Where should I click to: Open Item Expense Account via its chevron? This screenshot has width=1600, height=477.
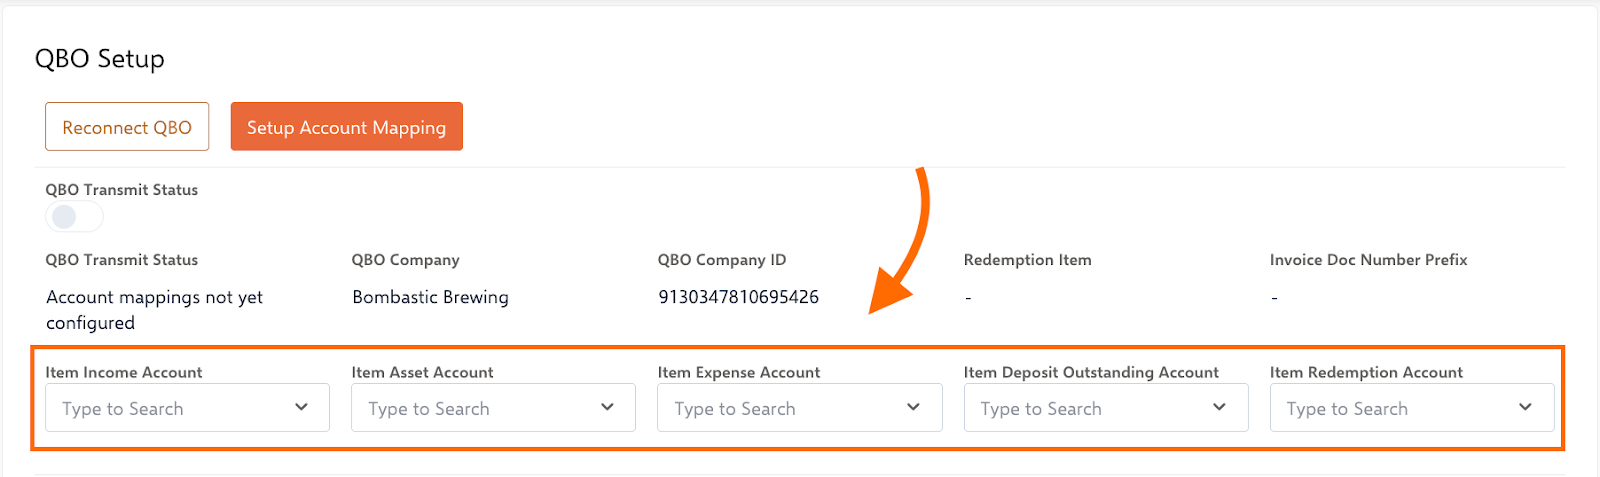[913, 407]
